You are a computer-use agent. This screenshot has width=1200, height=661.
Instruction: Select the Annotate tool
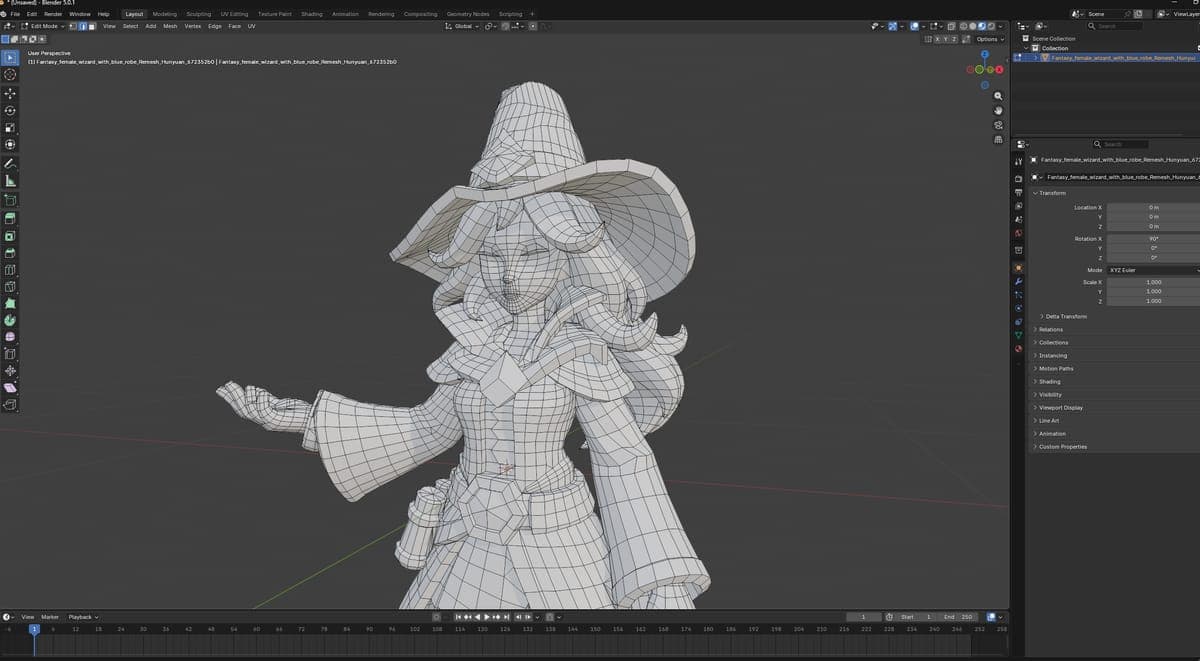10,163
